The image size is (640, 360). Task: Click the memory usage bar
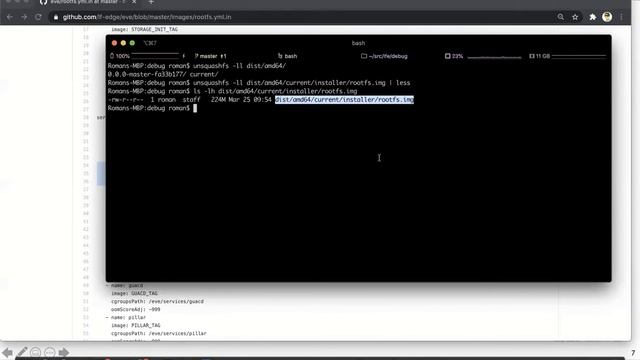tap(579, 56)
